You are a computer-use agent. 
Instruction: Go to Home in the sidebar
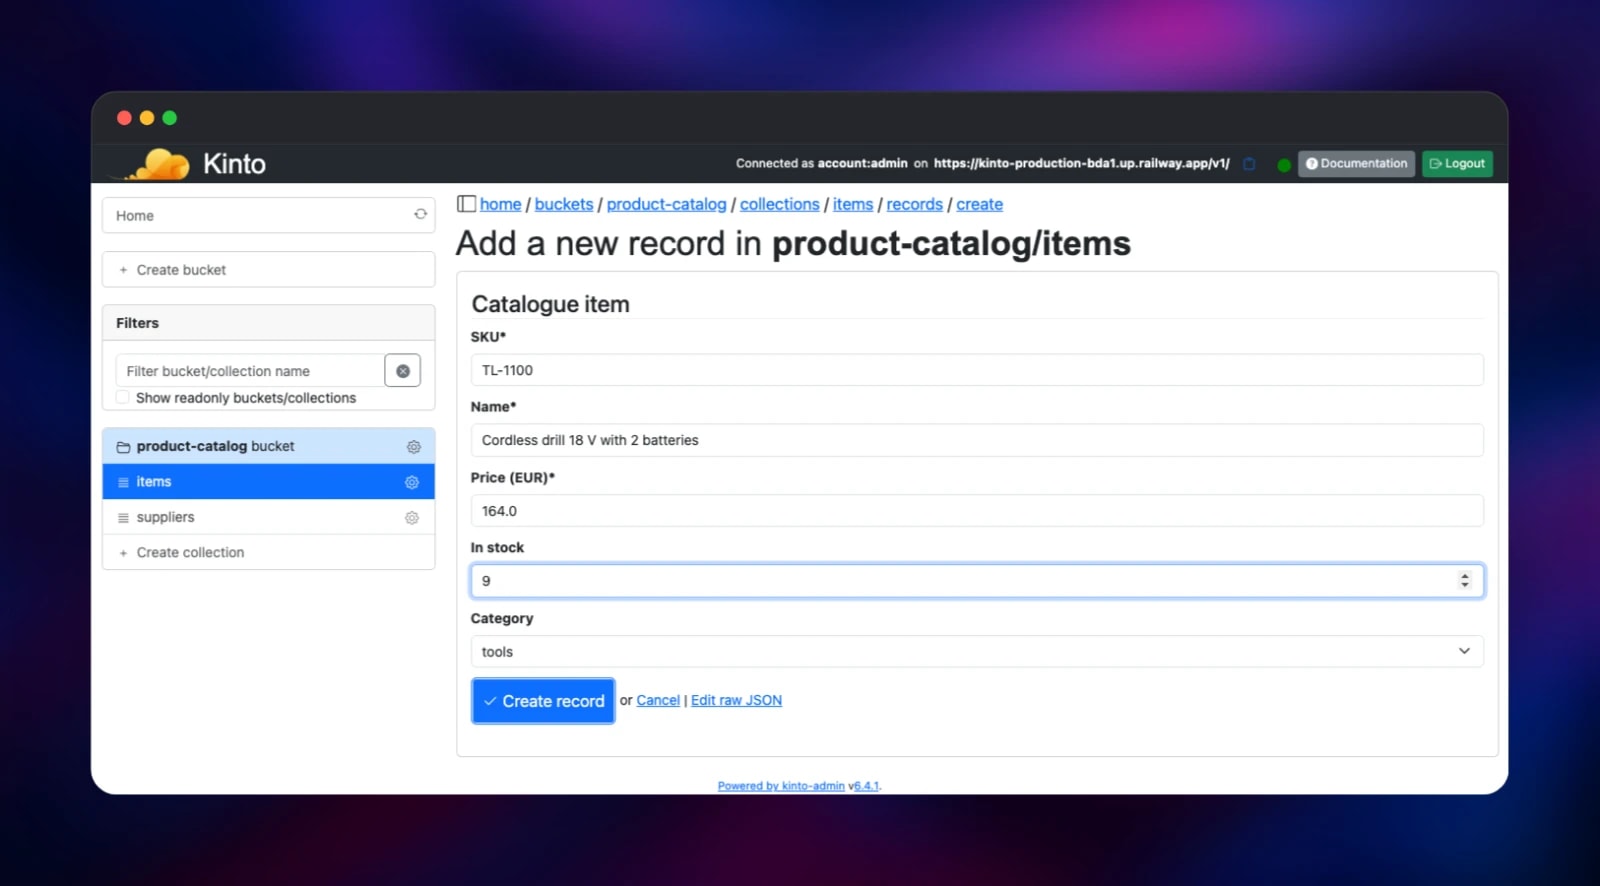[268, 215]
